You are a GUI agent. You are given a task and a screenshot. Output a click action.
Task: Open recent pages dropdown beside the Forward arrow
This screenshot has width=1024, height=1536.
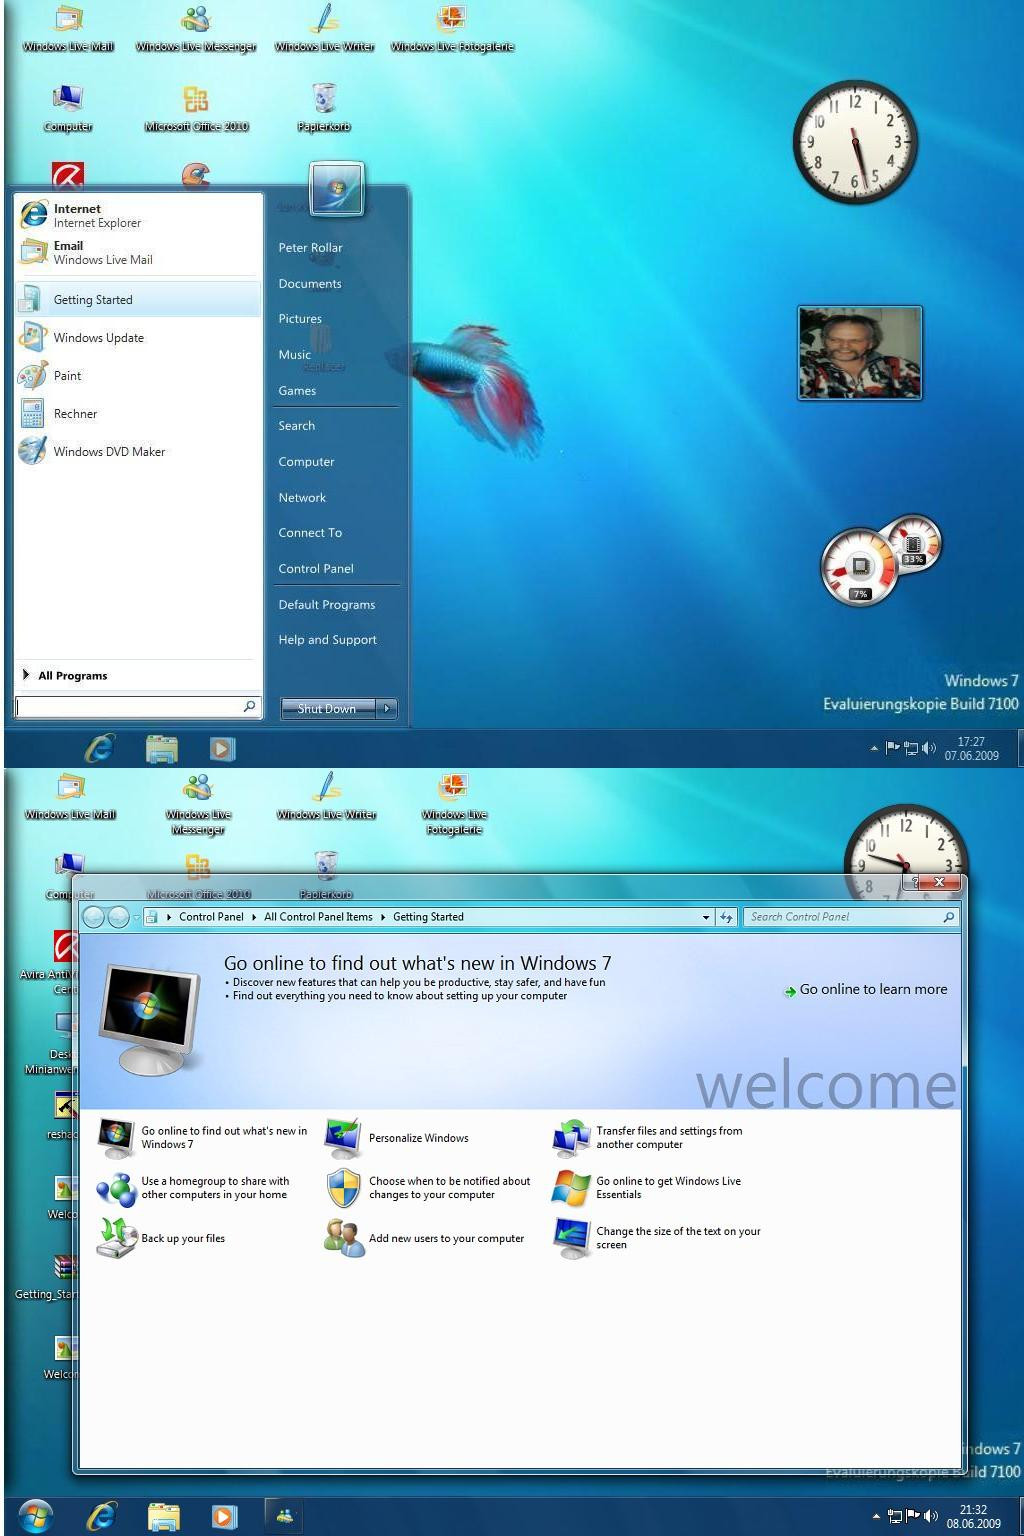pyautogui.click(x=136, y=917)
